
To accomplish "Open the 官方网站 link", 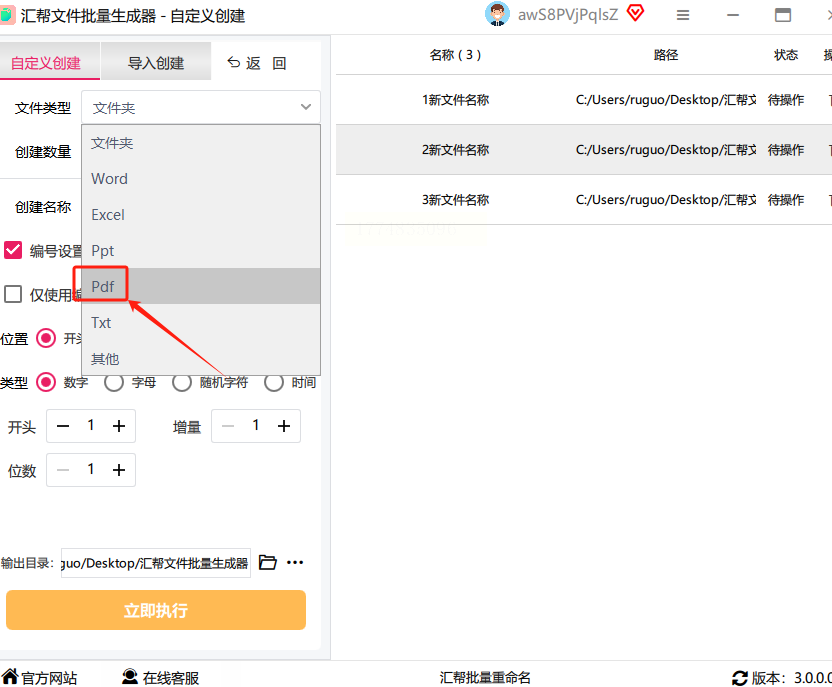I will click(49, 677).
